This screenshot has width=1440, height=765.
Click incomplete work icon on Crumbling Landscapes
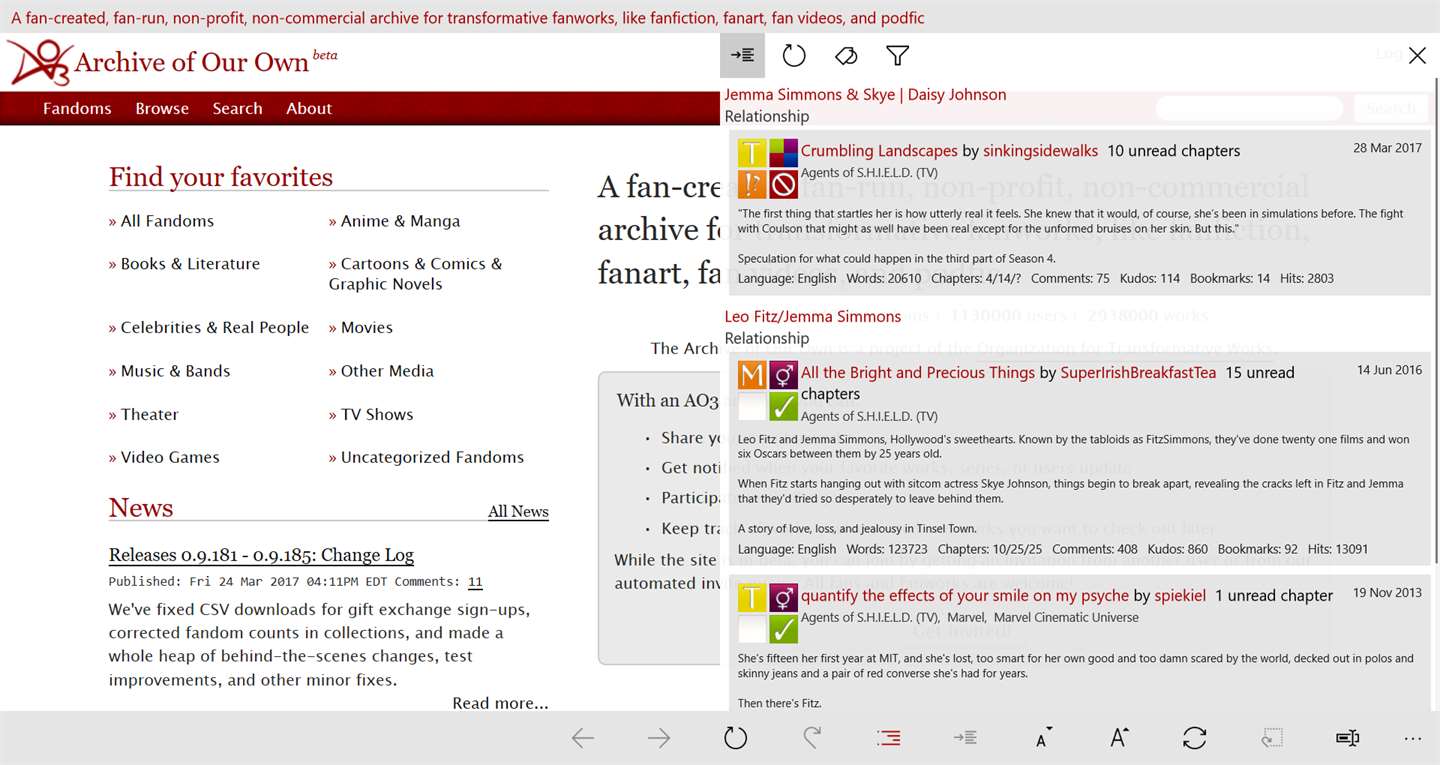783,184
